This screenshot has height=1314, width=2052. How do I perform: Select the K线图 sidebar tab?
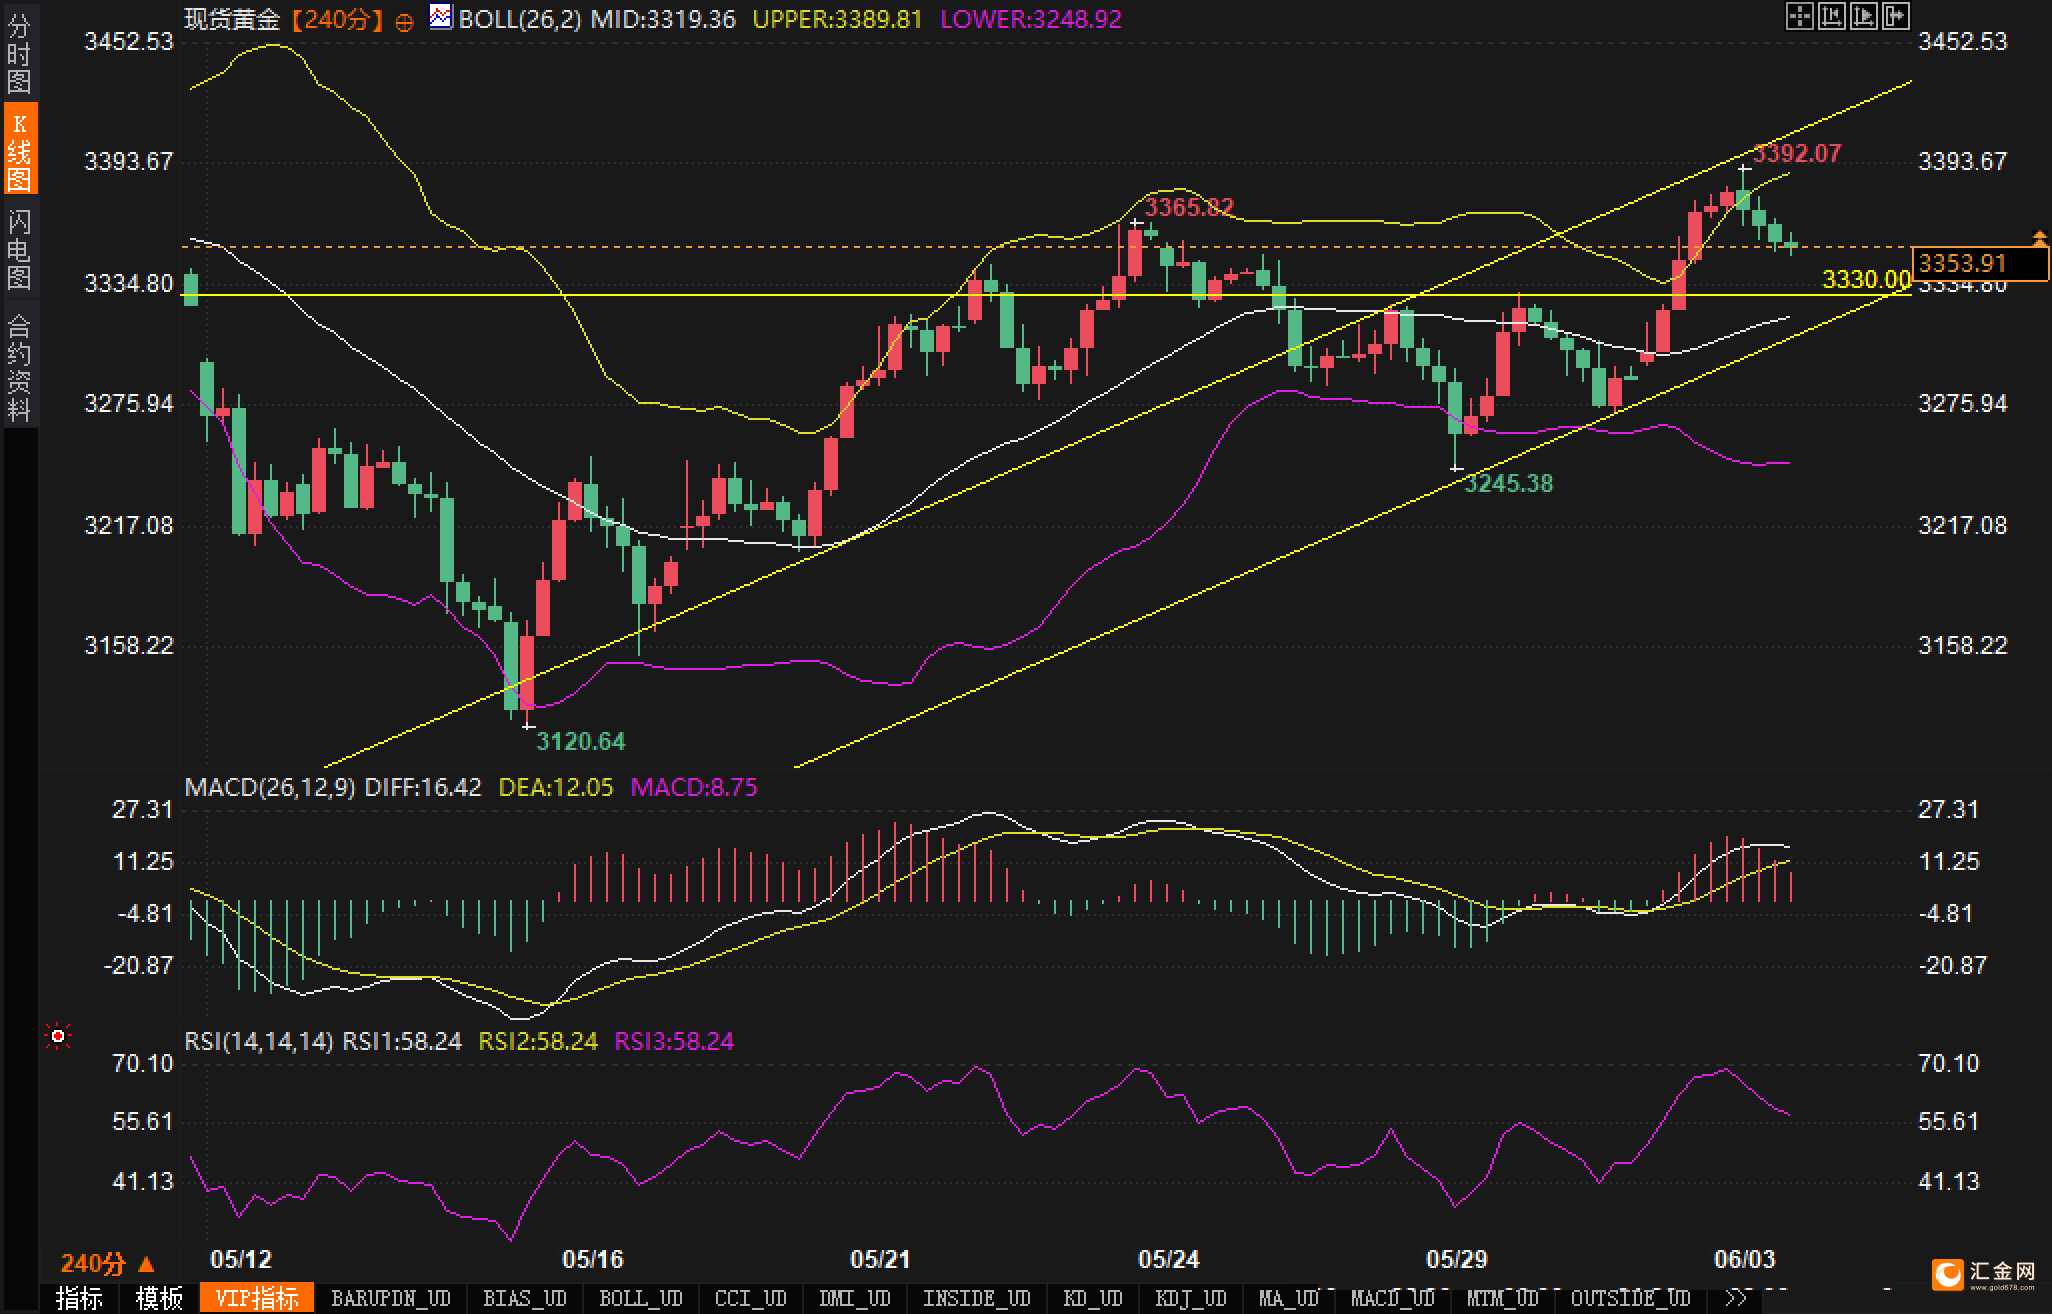click(x=19, y=150)
